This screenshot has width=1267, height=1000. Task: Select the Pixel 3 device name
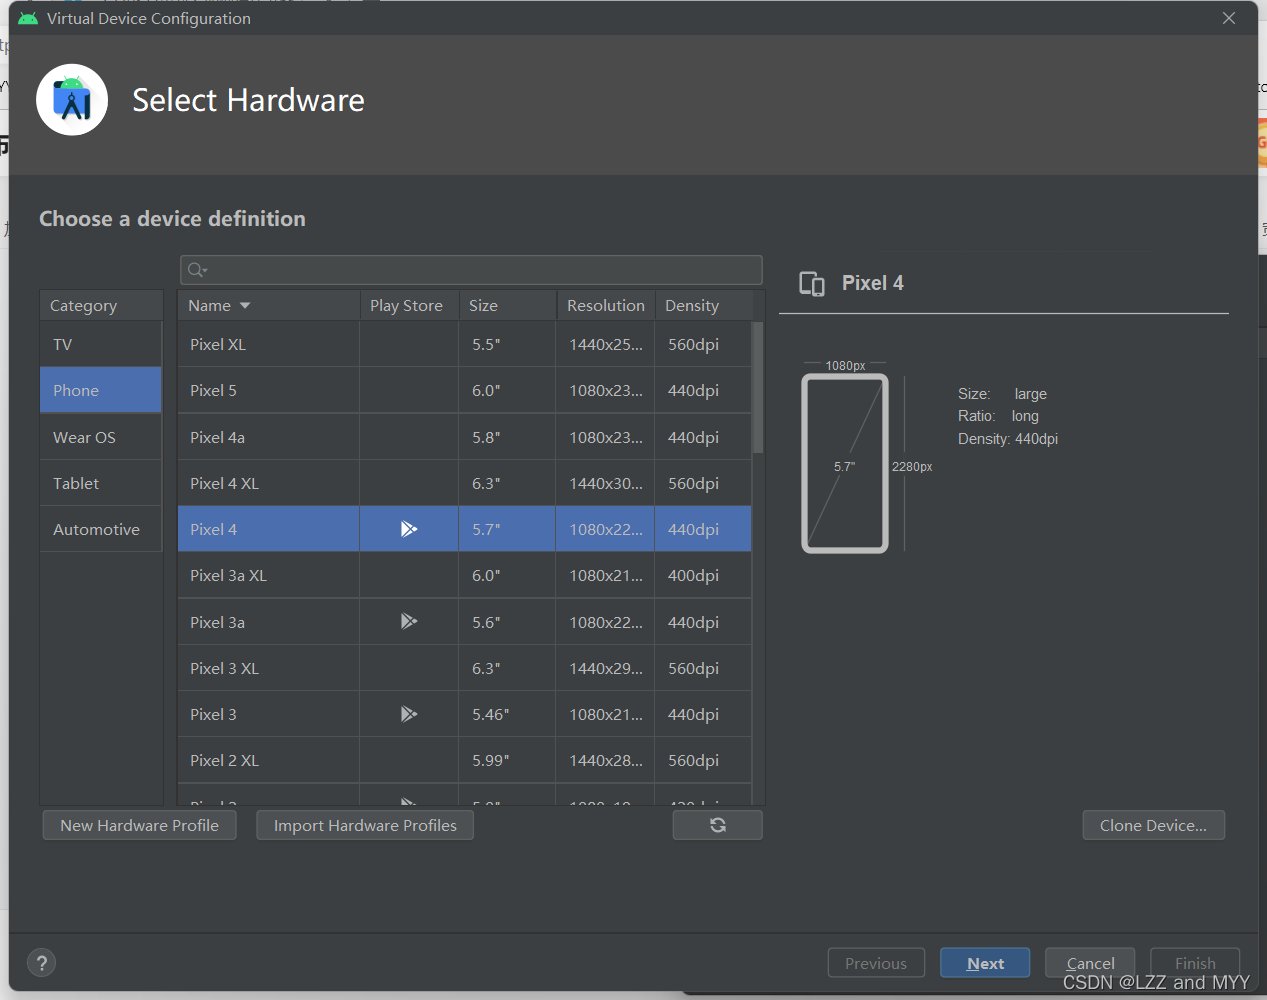[x=213, y=714]
